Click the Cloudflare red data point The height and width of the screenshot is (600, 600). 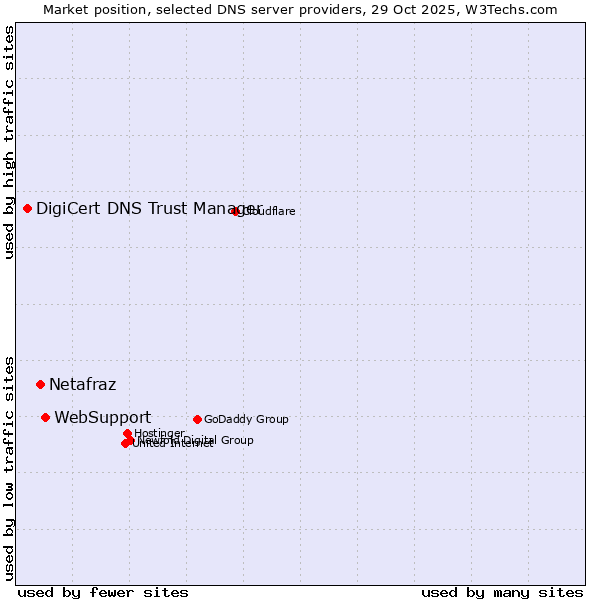coord(236,211)
